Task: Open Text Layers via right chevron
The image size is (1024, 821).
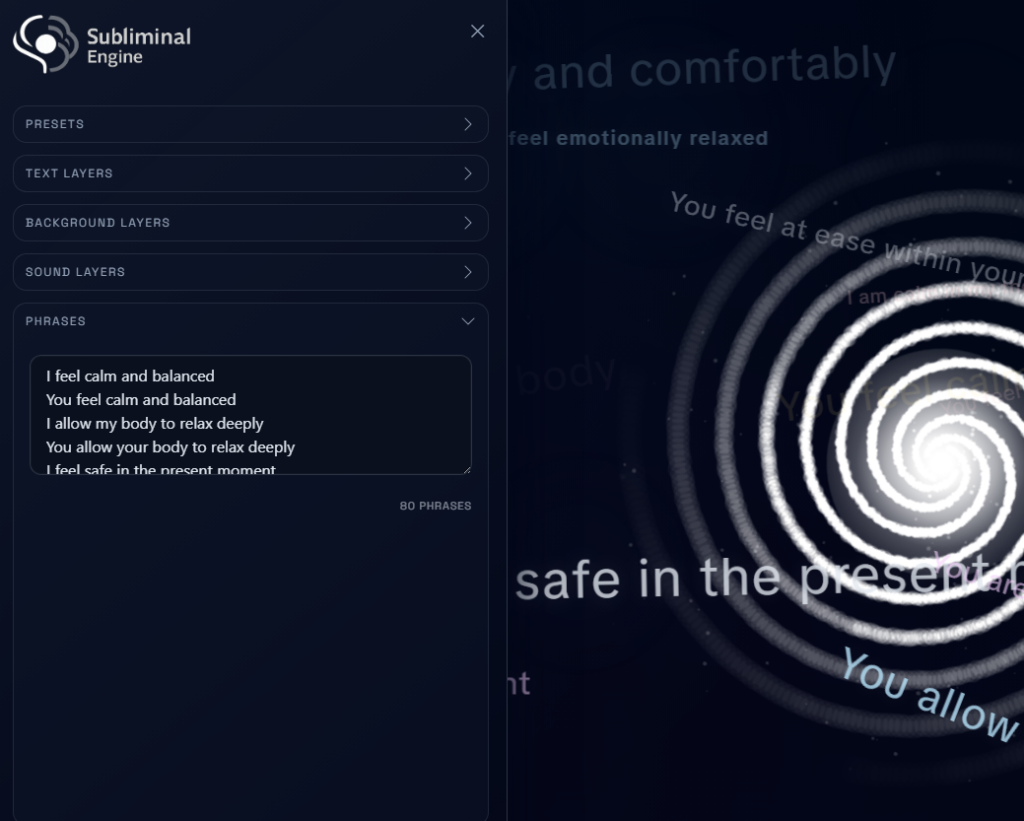Action: (467, 173)
